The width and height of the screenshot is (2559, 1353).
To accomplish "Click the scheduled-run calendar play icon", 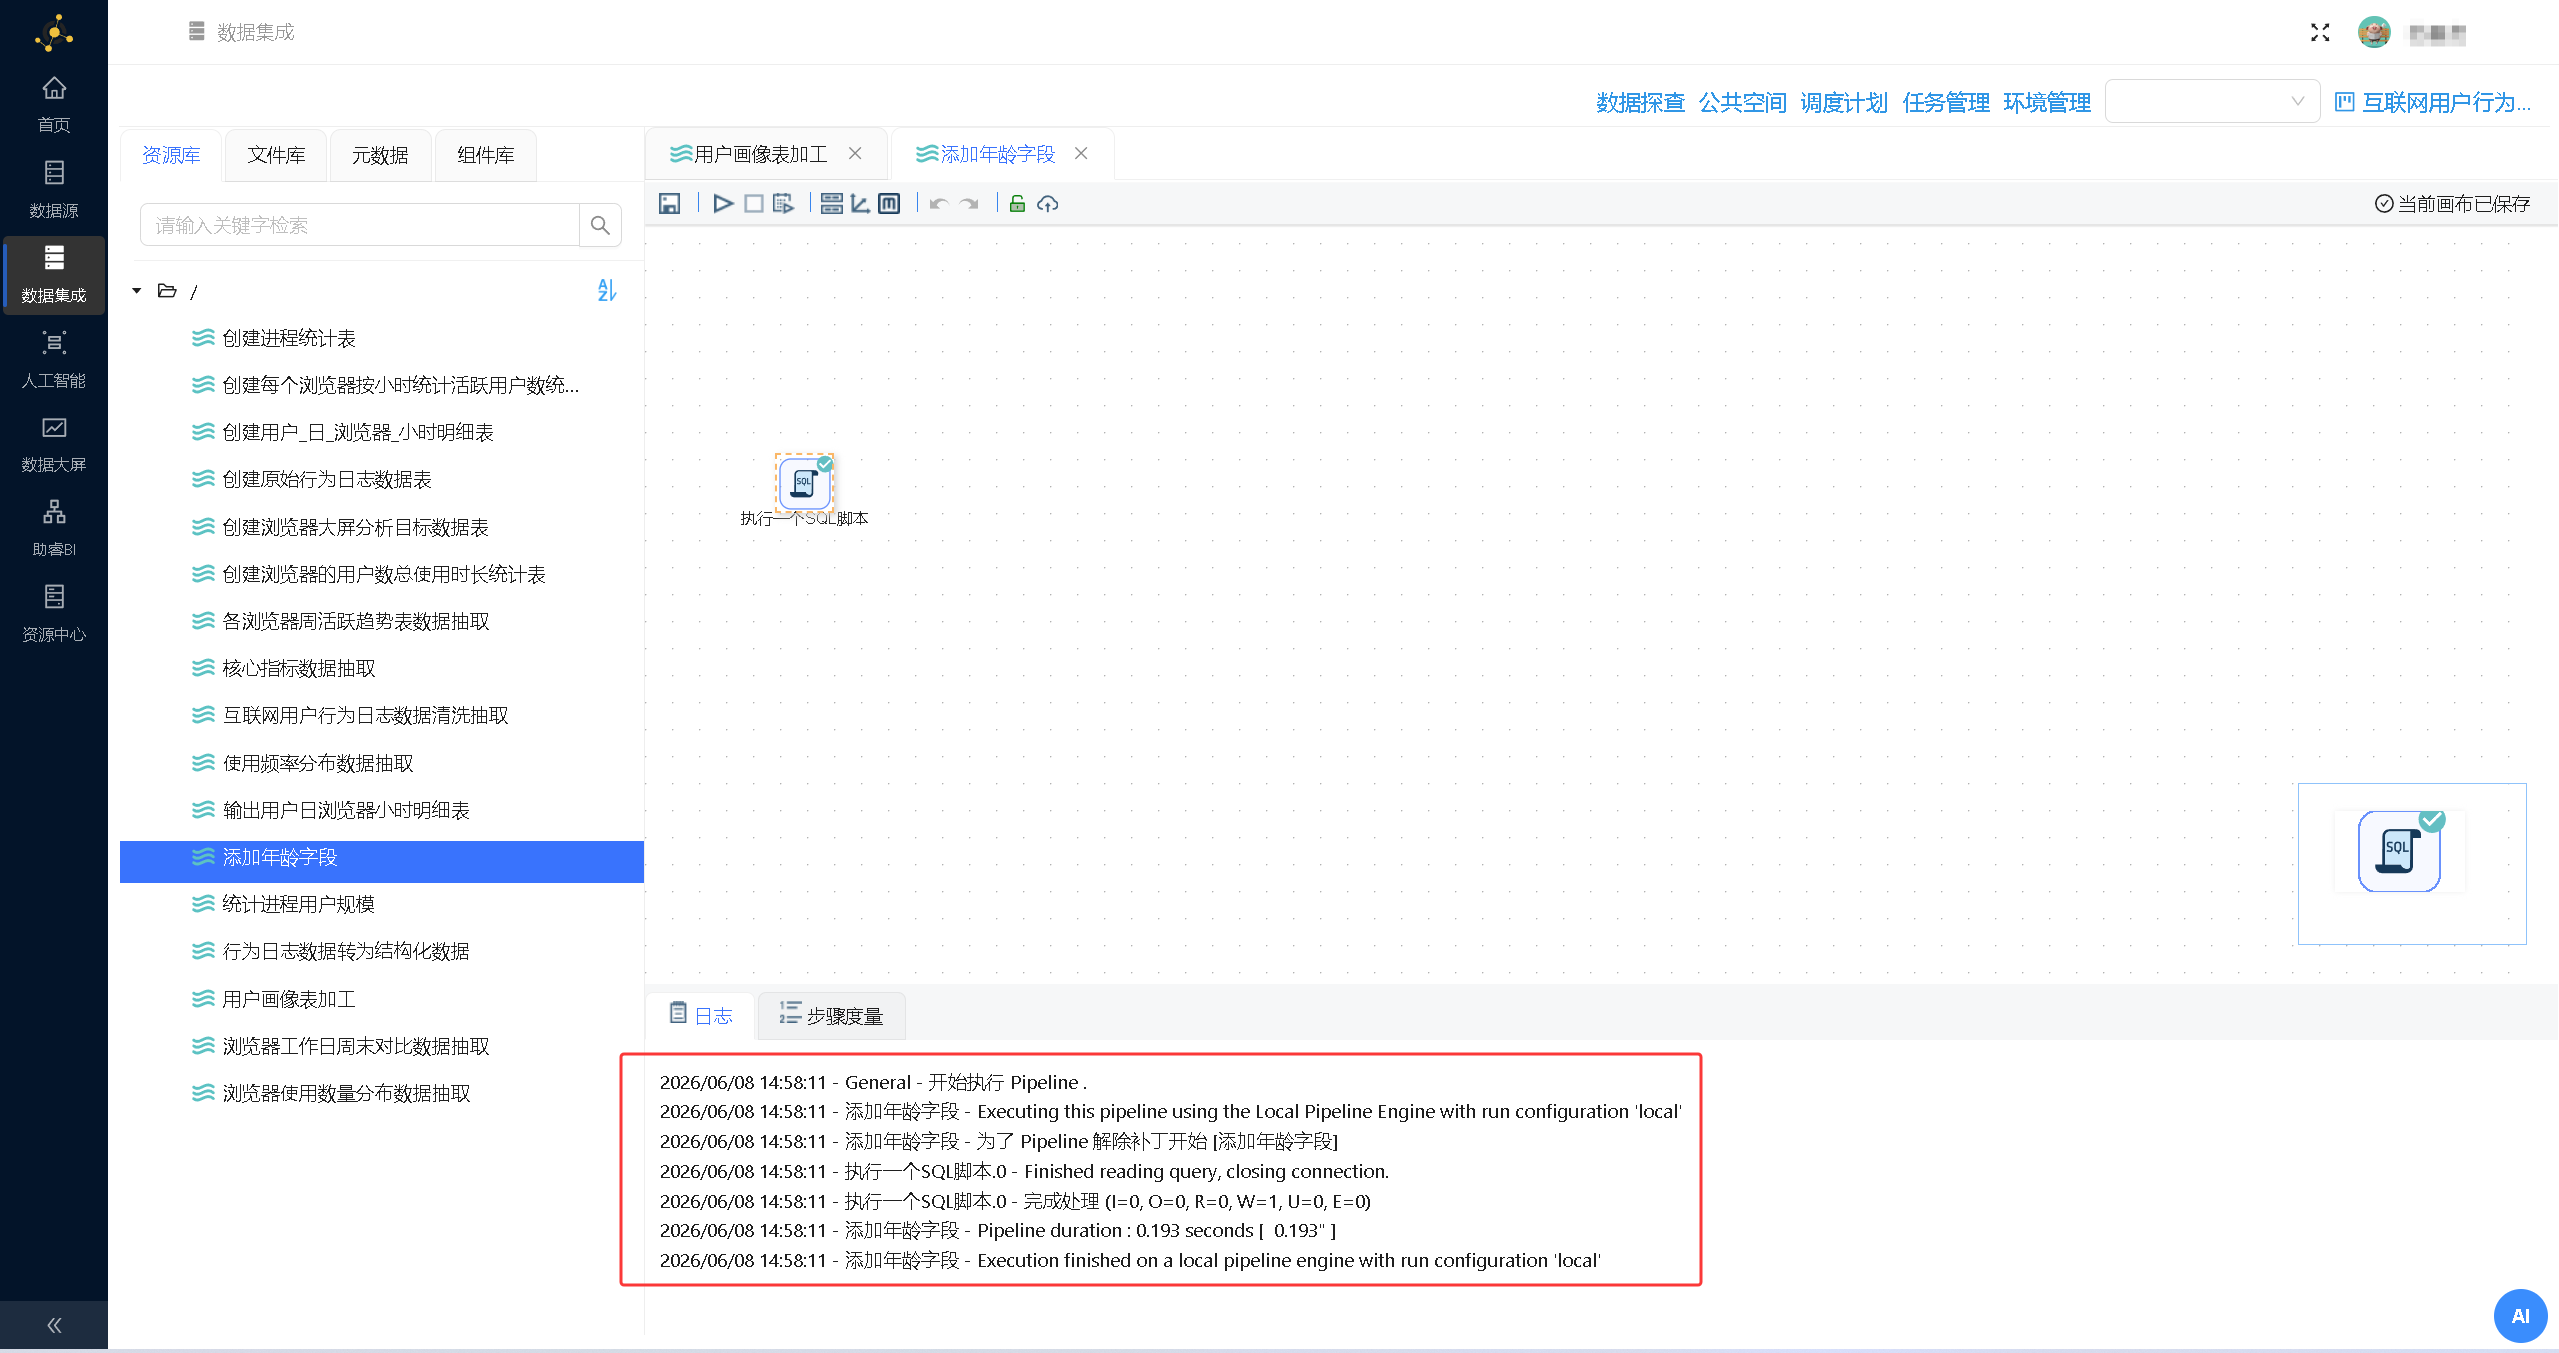I will click(x=783, y=204).
